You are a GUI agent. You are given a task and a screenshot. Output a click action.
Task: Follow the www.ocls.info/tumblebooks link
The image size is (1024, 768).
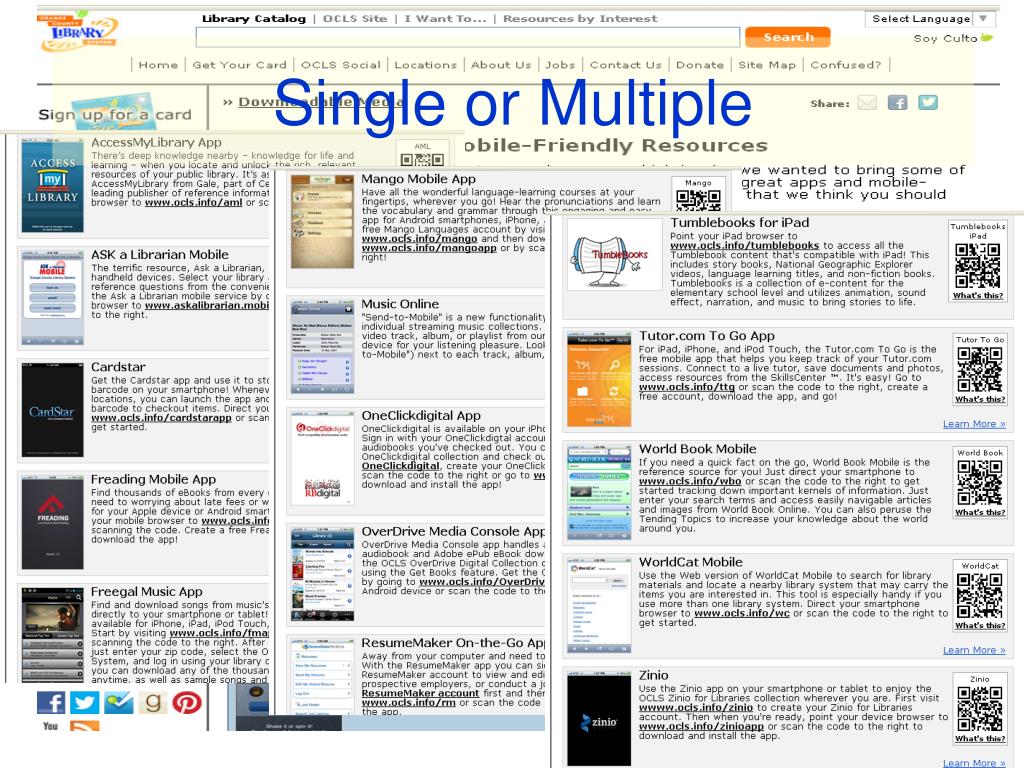click(x=744, y=246)
